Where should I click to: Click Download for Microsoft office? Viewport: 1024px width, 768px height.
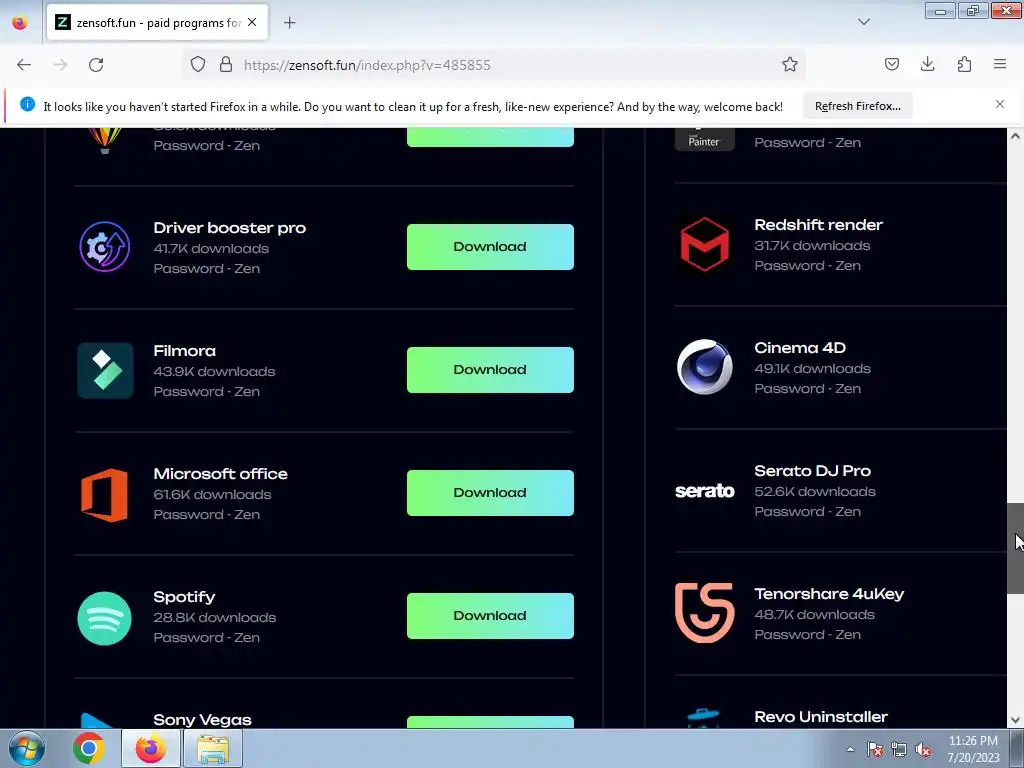pos(490,493)
